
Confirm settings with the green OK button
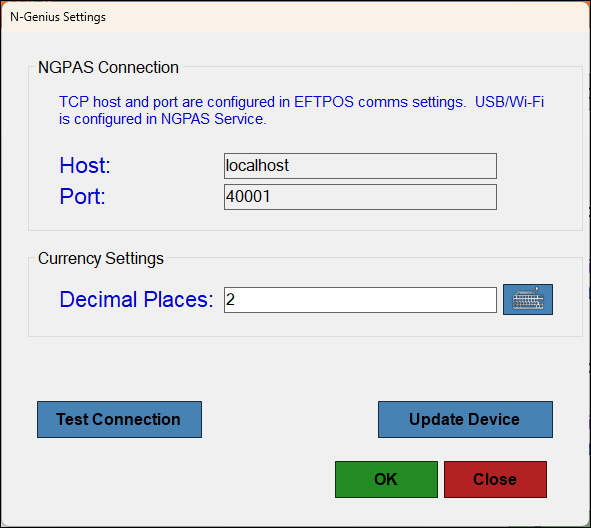[386, 479]
